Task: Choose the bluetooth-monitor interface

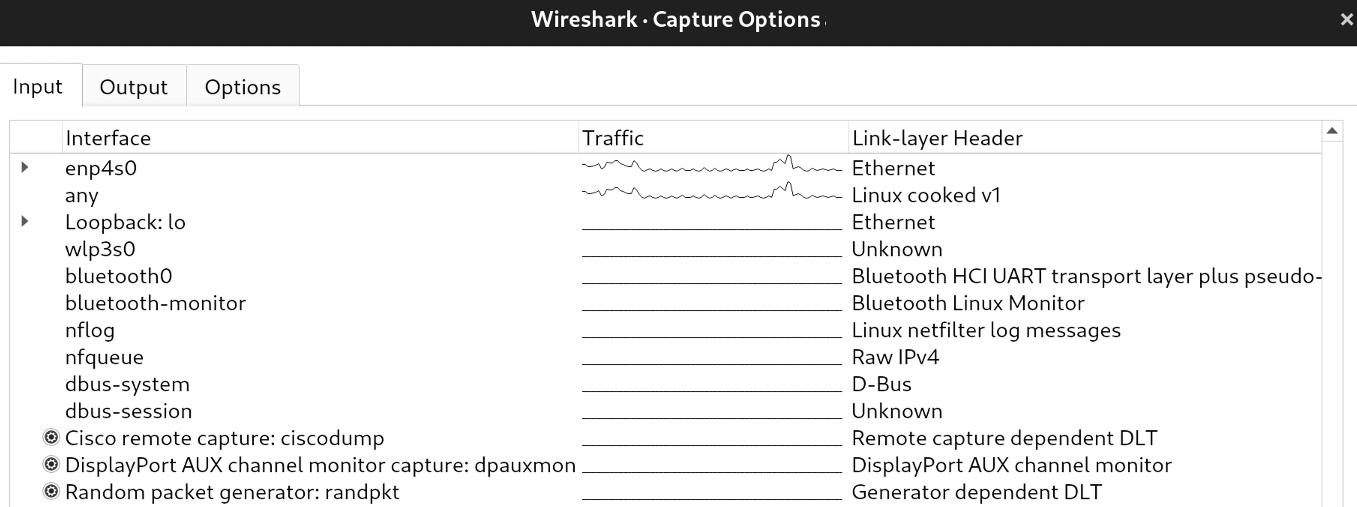Action: (155, 303)
